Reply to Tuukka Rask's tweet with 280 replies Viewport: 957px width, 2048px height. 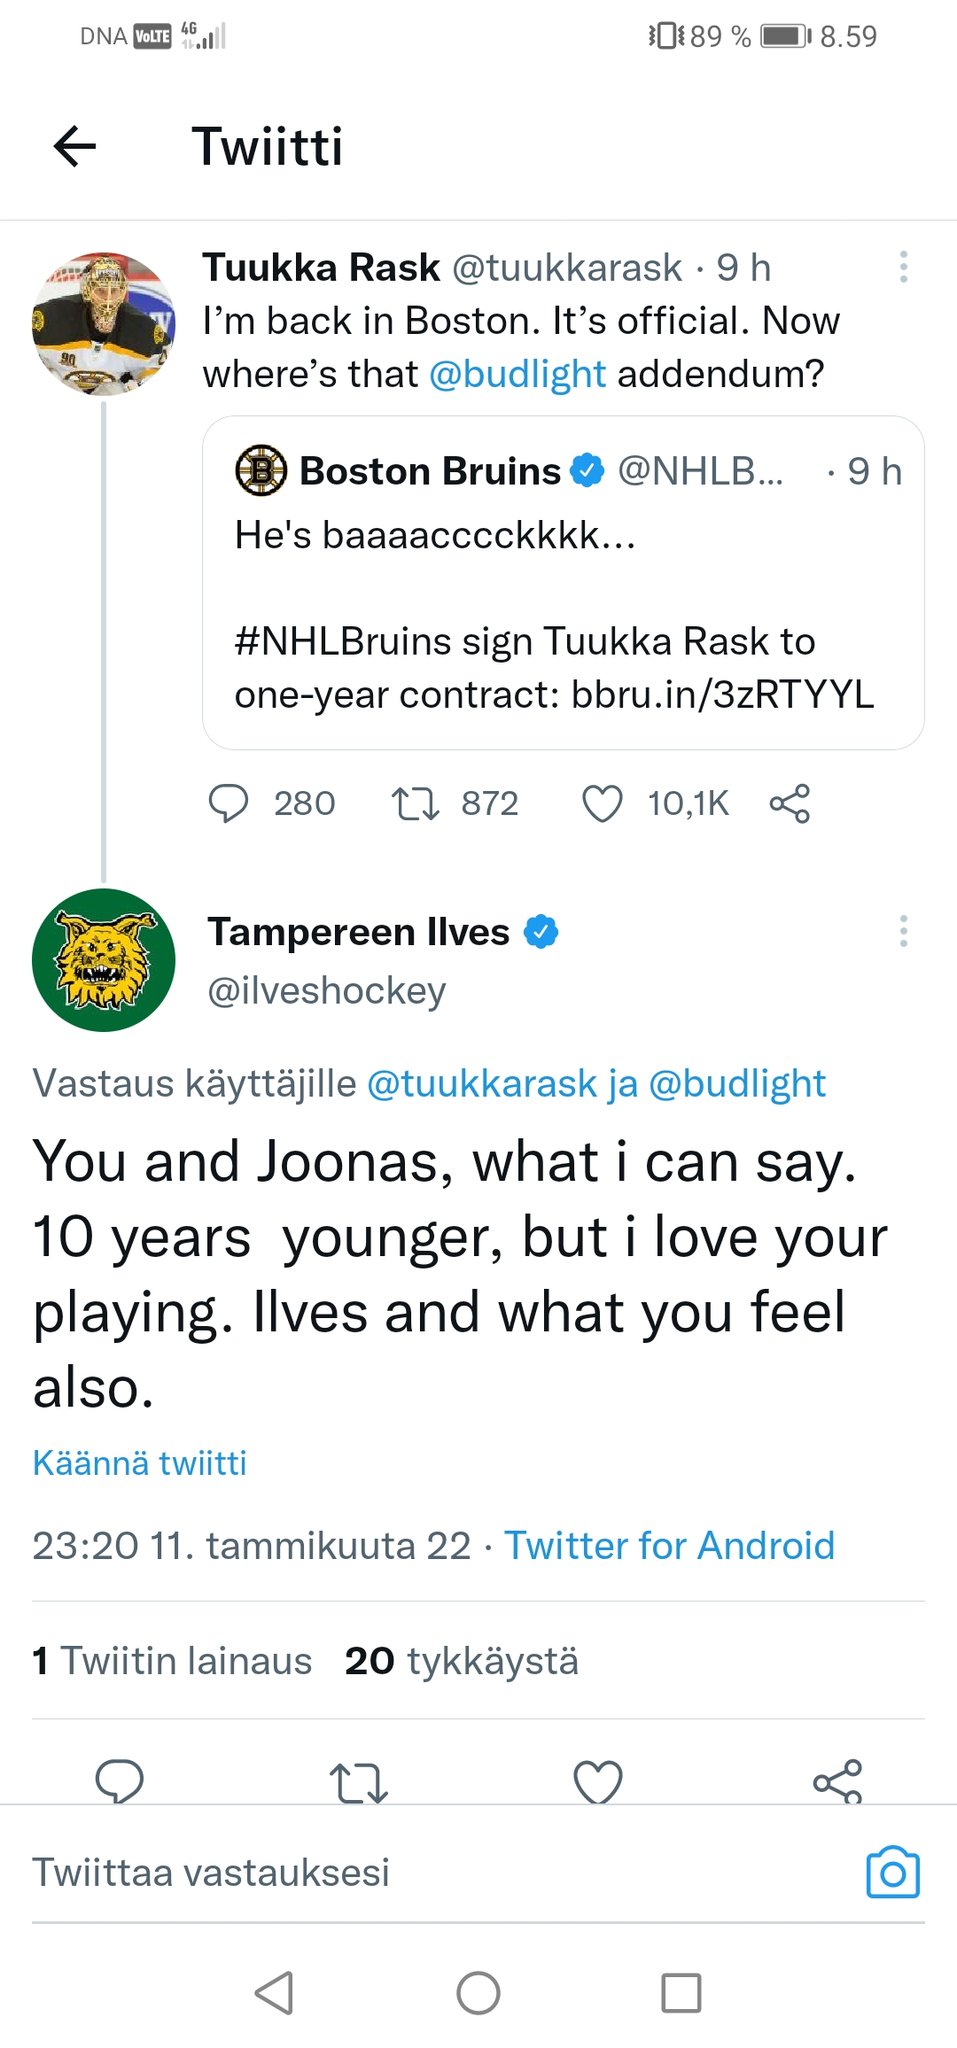pyautogui.click(x=229, y=803)
